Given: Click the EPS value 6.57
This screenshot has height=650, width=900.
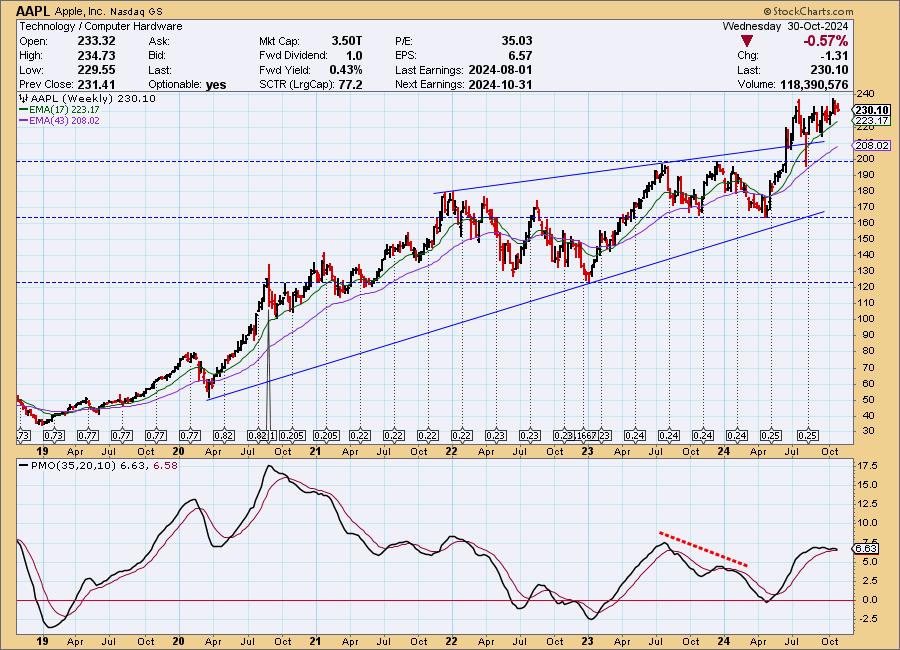Looking at the screenshot, I should [x=520, y=56].
